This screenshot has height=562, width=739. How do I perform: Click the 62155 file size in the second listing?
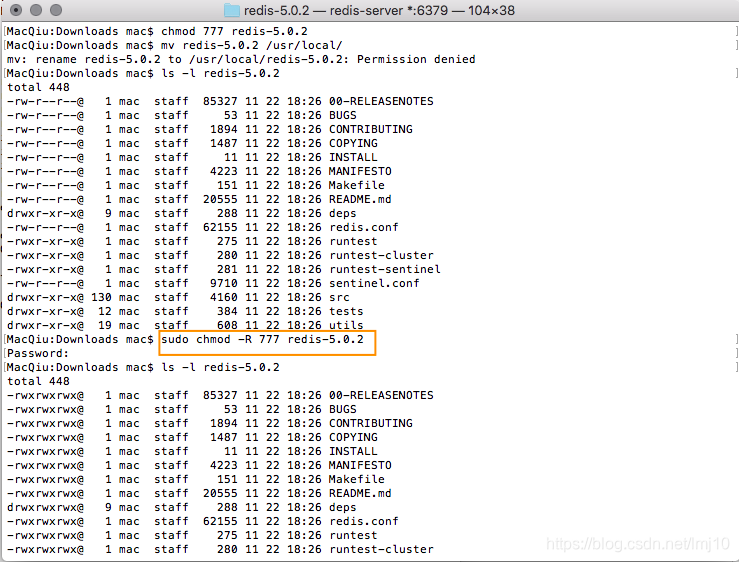[x=220, y=521]
